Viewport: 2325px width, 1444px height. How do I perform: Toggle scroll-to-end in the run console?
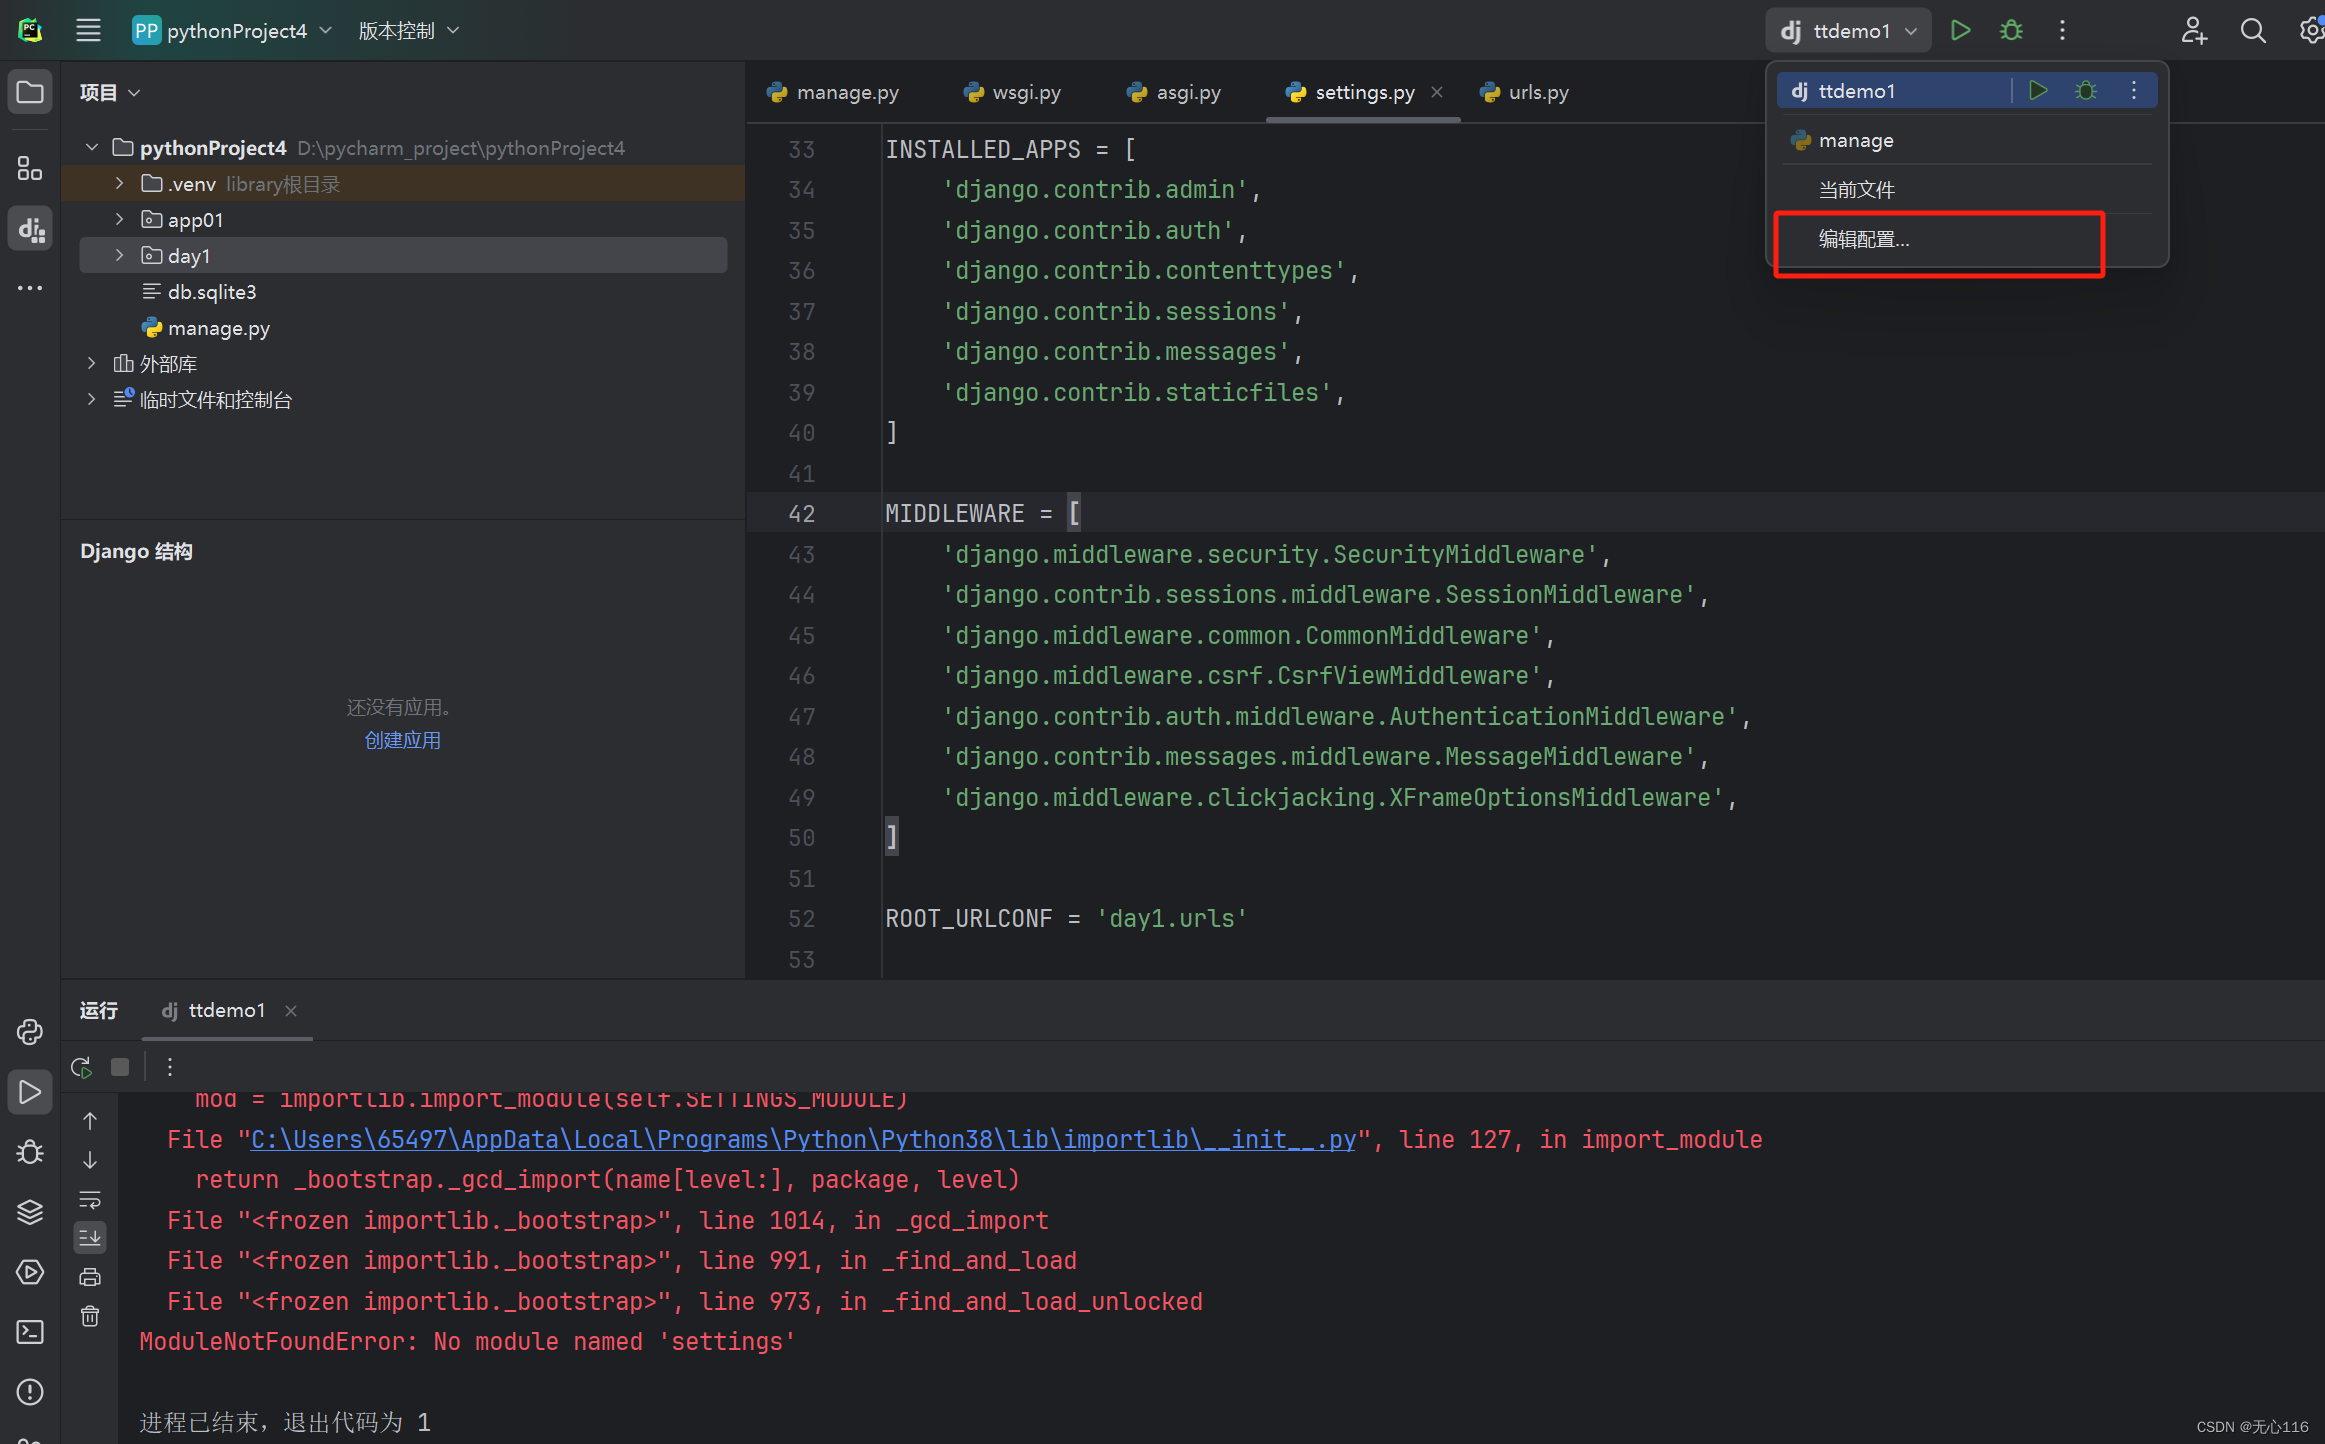pos(90,1237)
